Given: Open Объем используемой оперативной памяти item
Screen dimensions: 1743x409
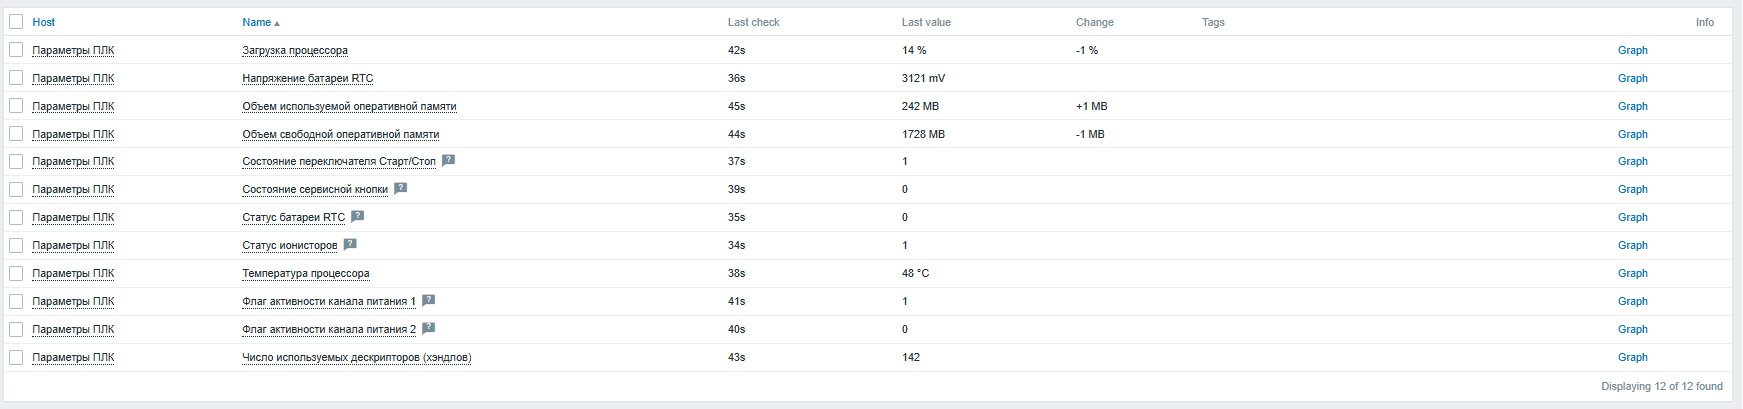Looking at the screenshot, I should [349, 106].
